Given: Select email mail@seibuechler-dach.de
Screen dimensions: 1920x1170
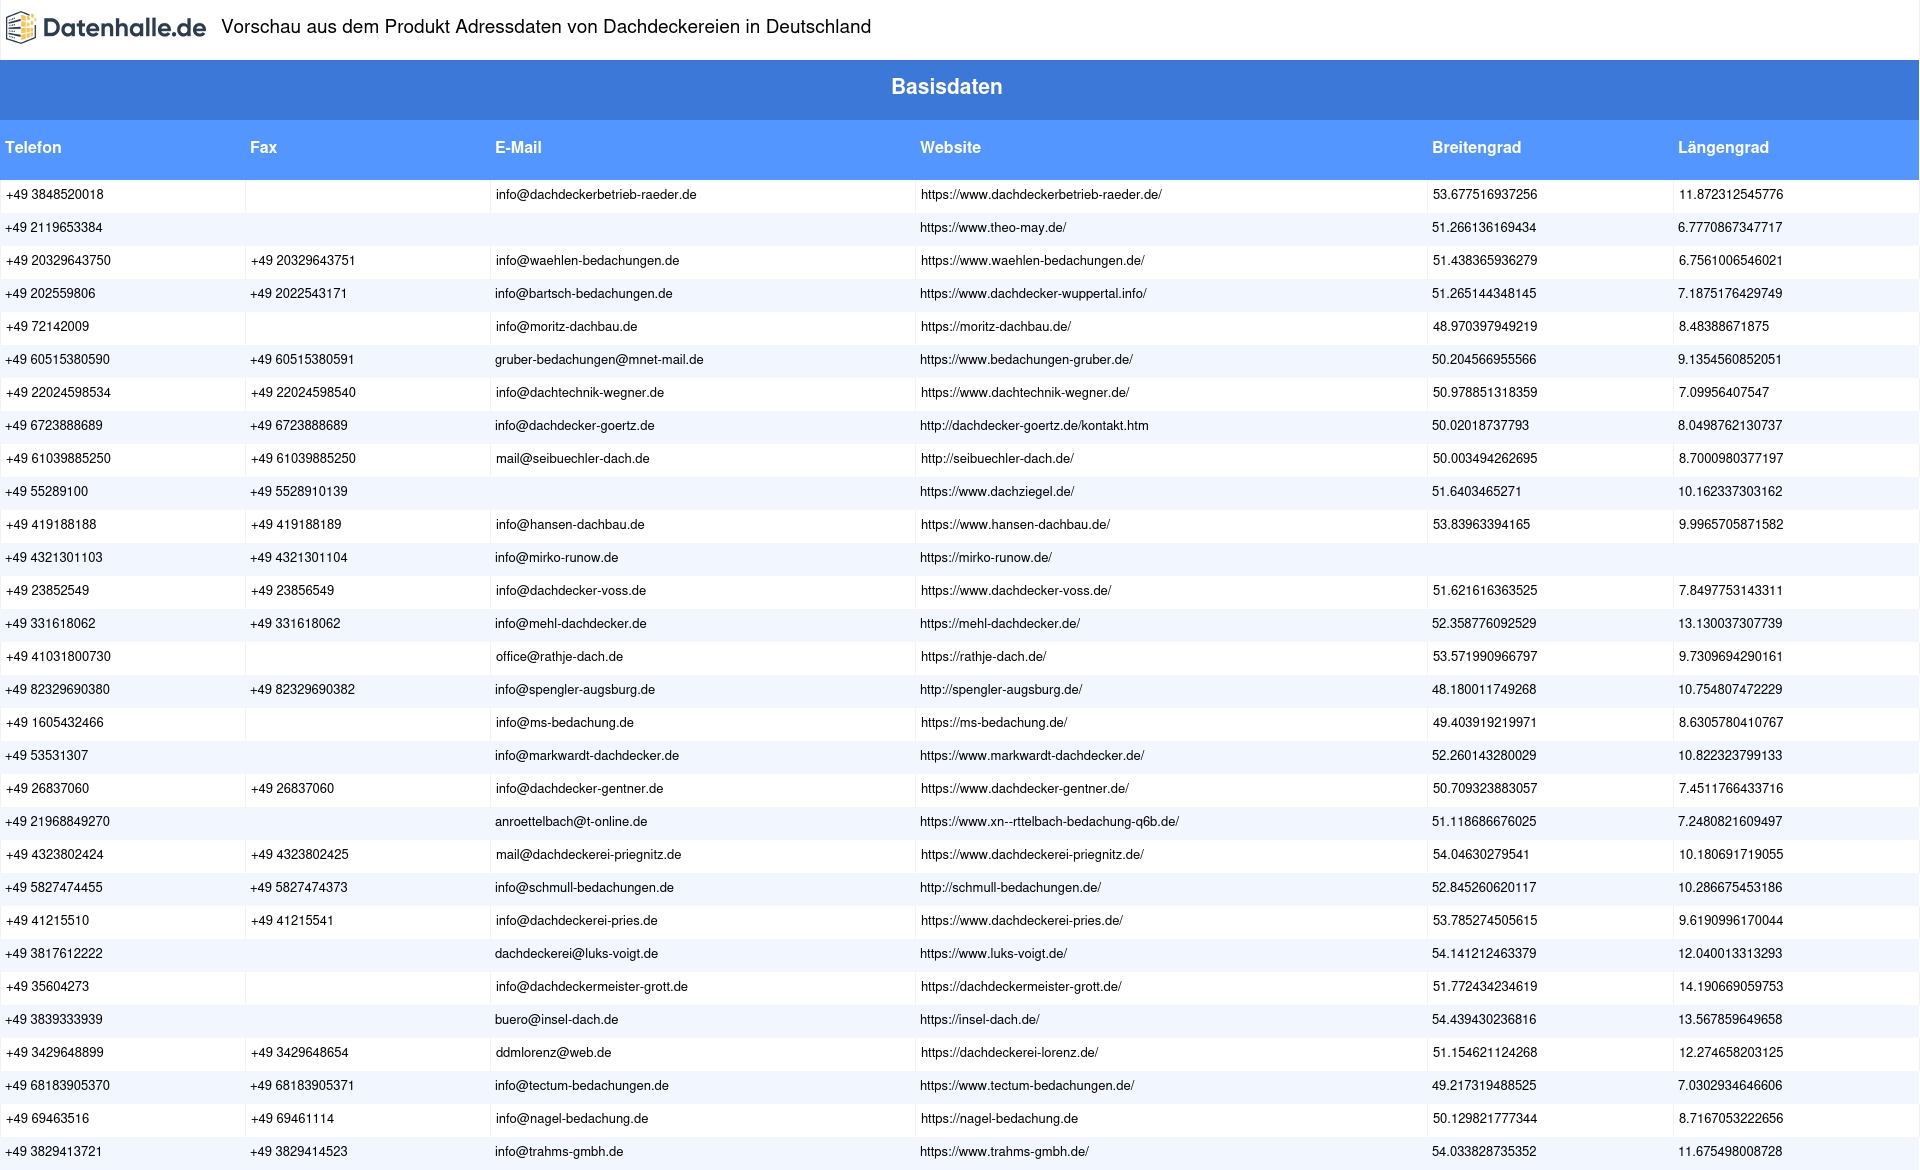Looking at the screenshot, I should pyautogui.click(x=573, y=459).
